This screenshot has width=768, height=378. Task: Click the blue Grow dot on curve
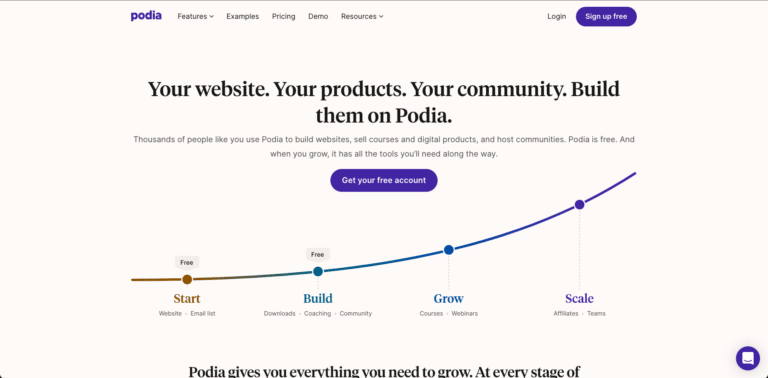pos(449,250)
